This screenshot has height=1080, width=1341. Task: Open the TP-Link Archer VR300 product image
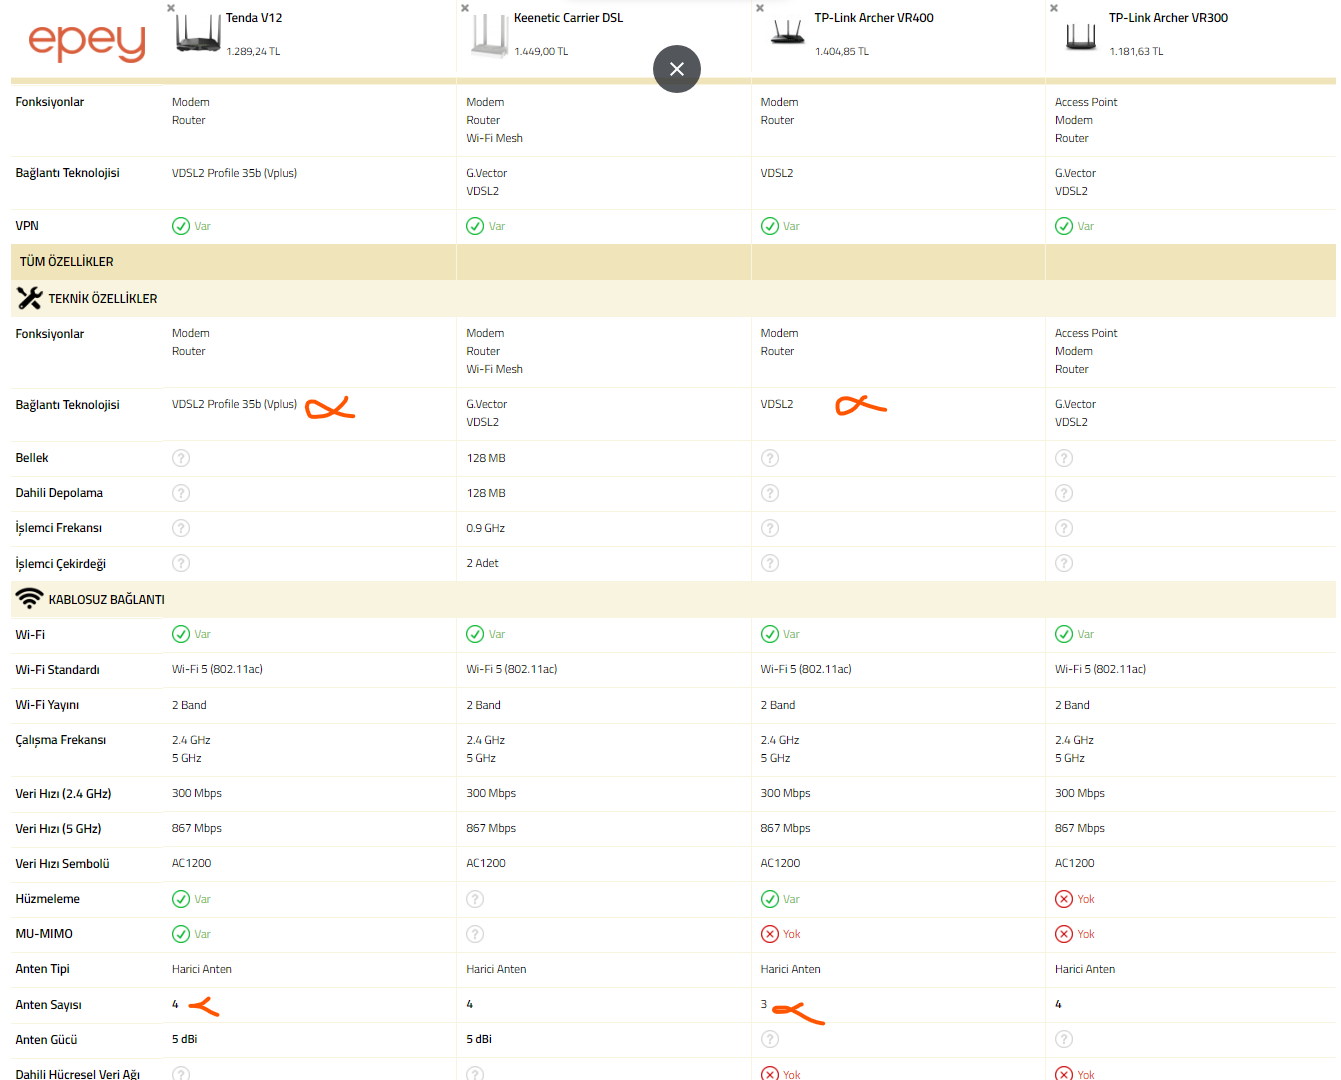click(x=1081, y=36)
